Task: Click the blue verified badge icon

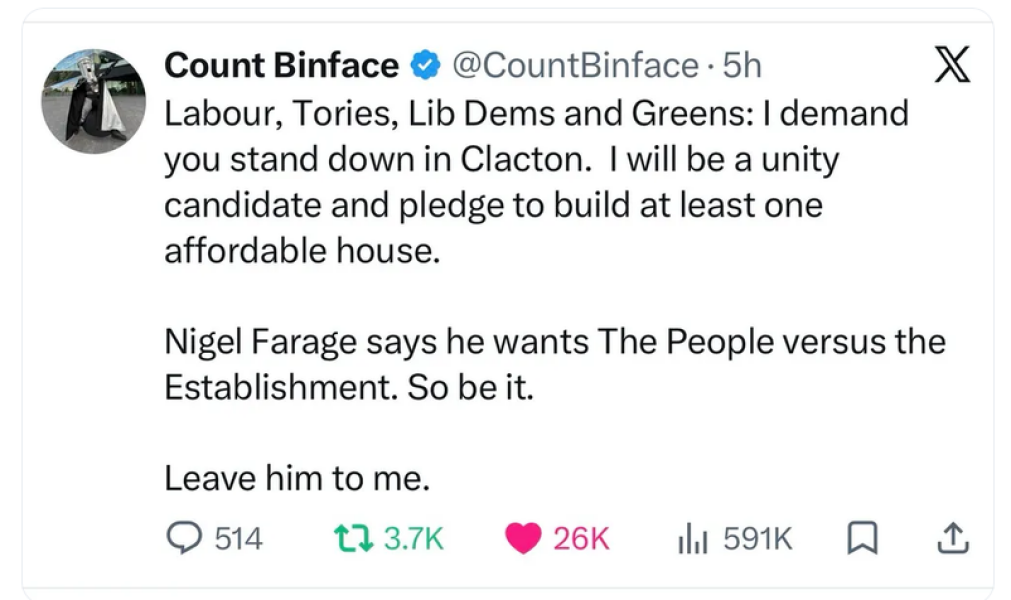Action: pyautogui.click(x=426, y=66)
